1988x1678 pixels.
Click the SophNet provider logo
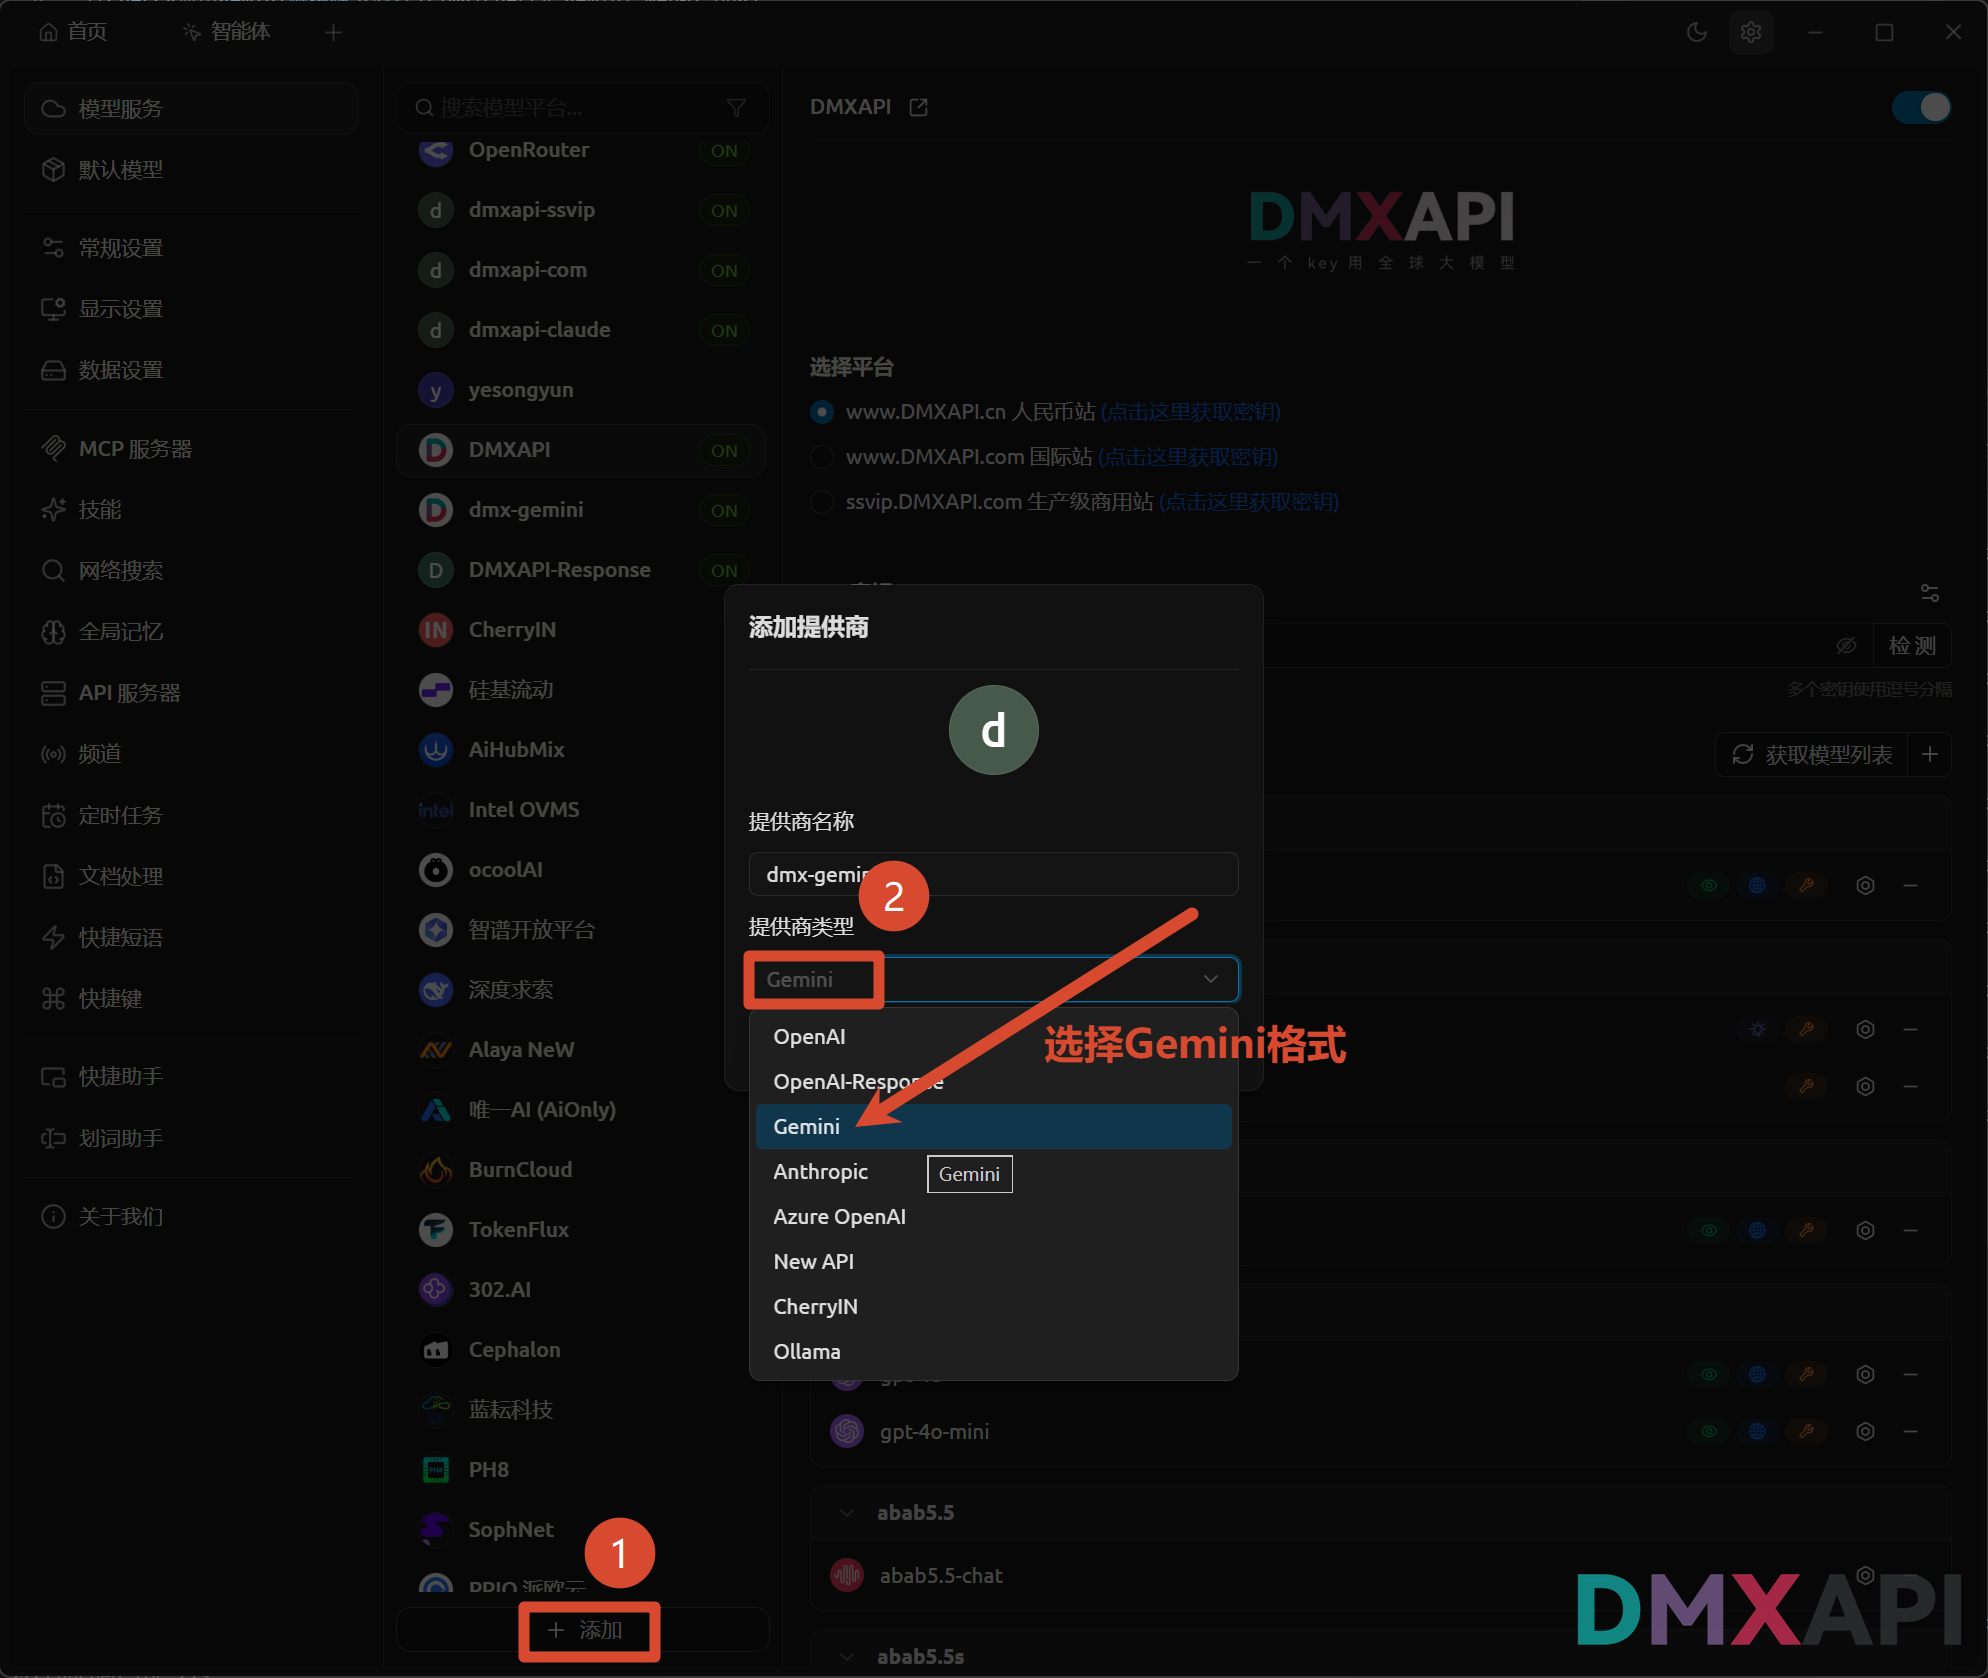(435, 1530)
